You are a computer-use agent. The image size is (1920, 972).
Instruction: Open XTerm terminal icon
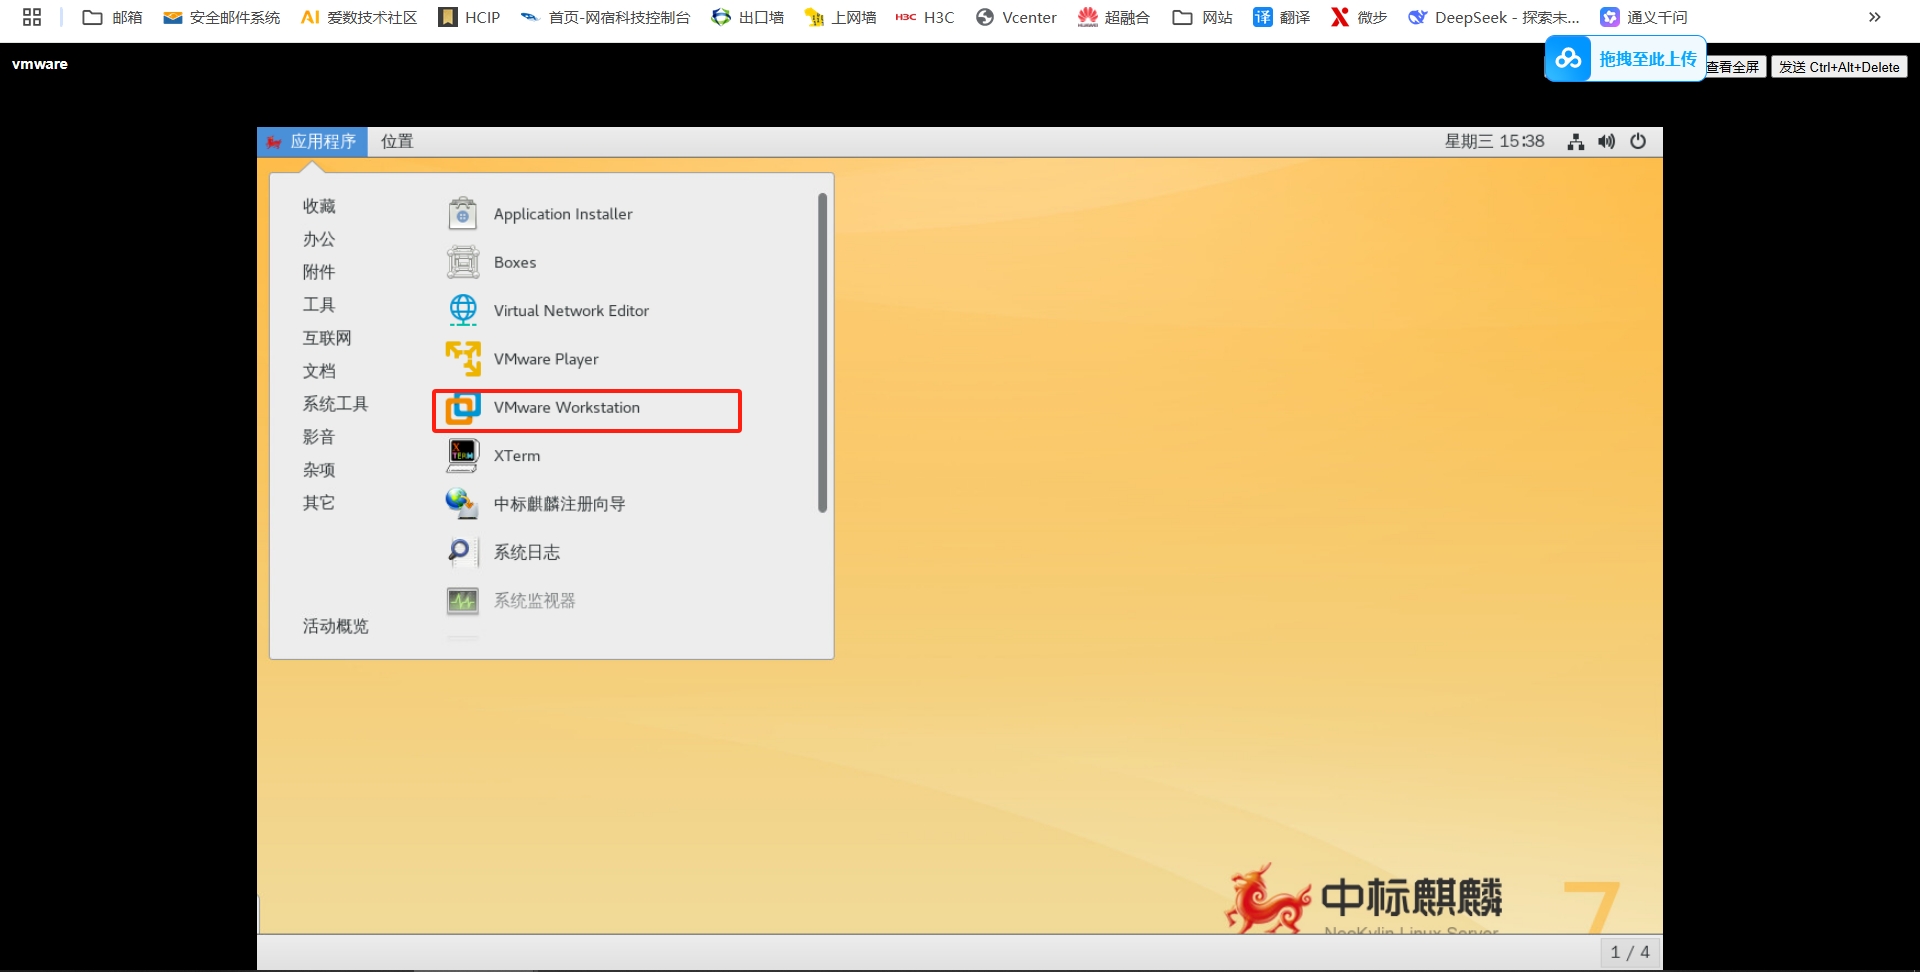click(x=462, y=455)
